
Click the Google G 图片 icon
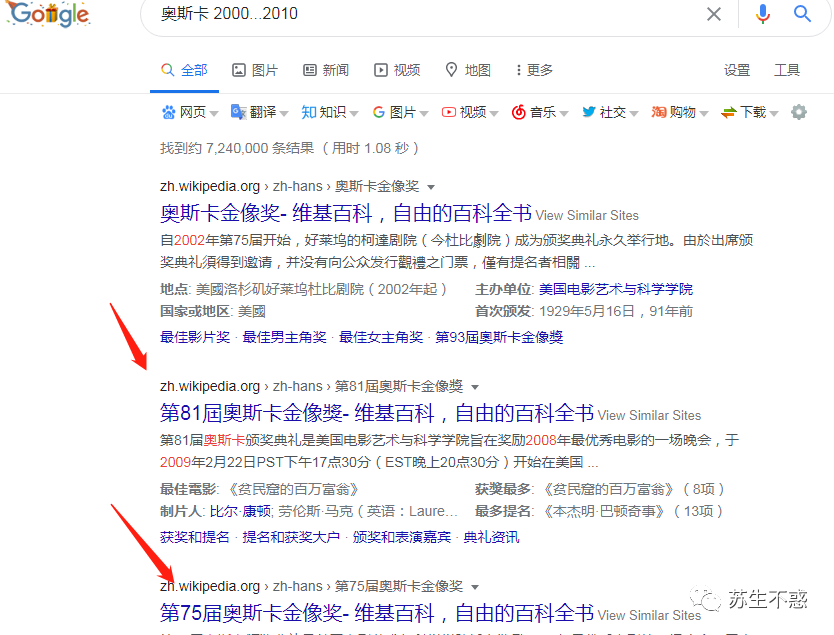coord(379,112)
